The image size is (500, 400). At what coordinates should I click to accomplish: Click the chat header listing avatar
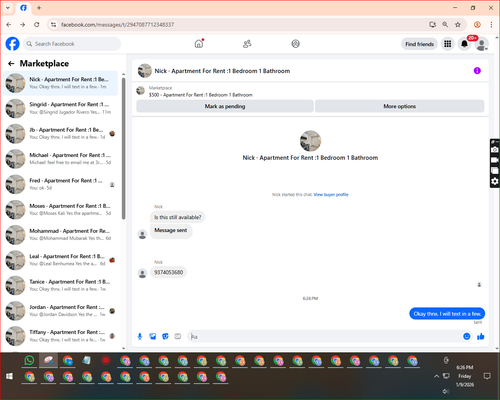tap(145, 71)
